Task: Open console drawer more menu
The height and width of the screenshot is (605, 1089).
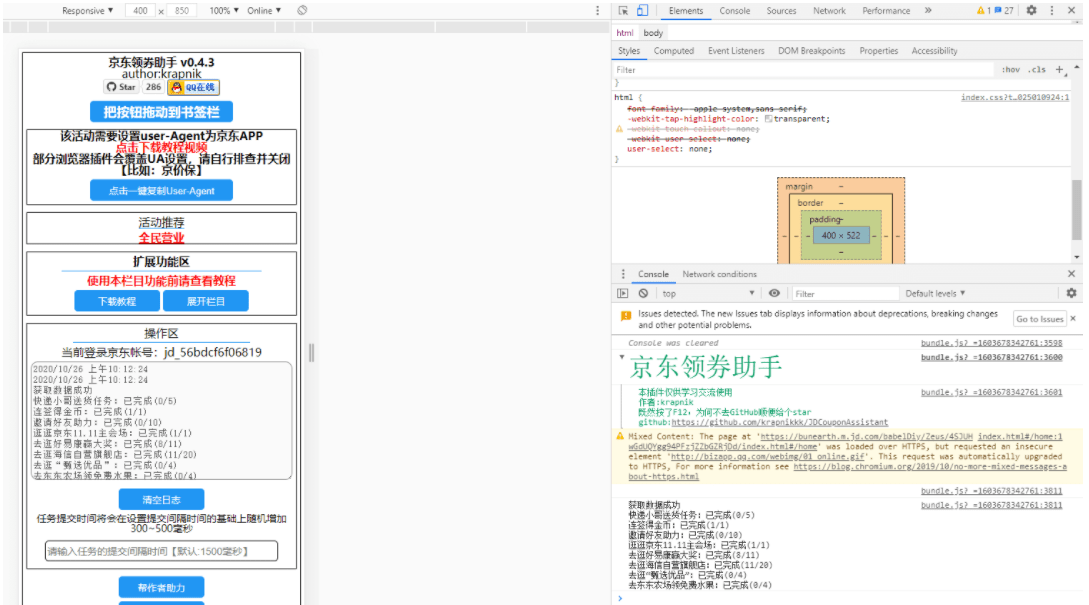Action: pyautogui.click(x=623, y=274)
